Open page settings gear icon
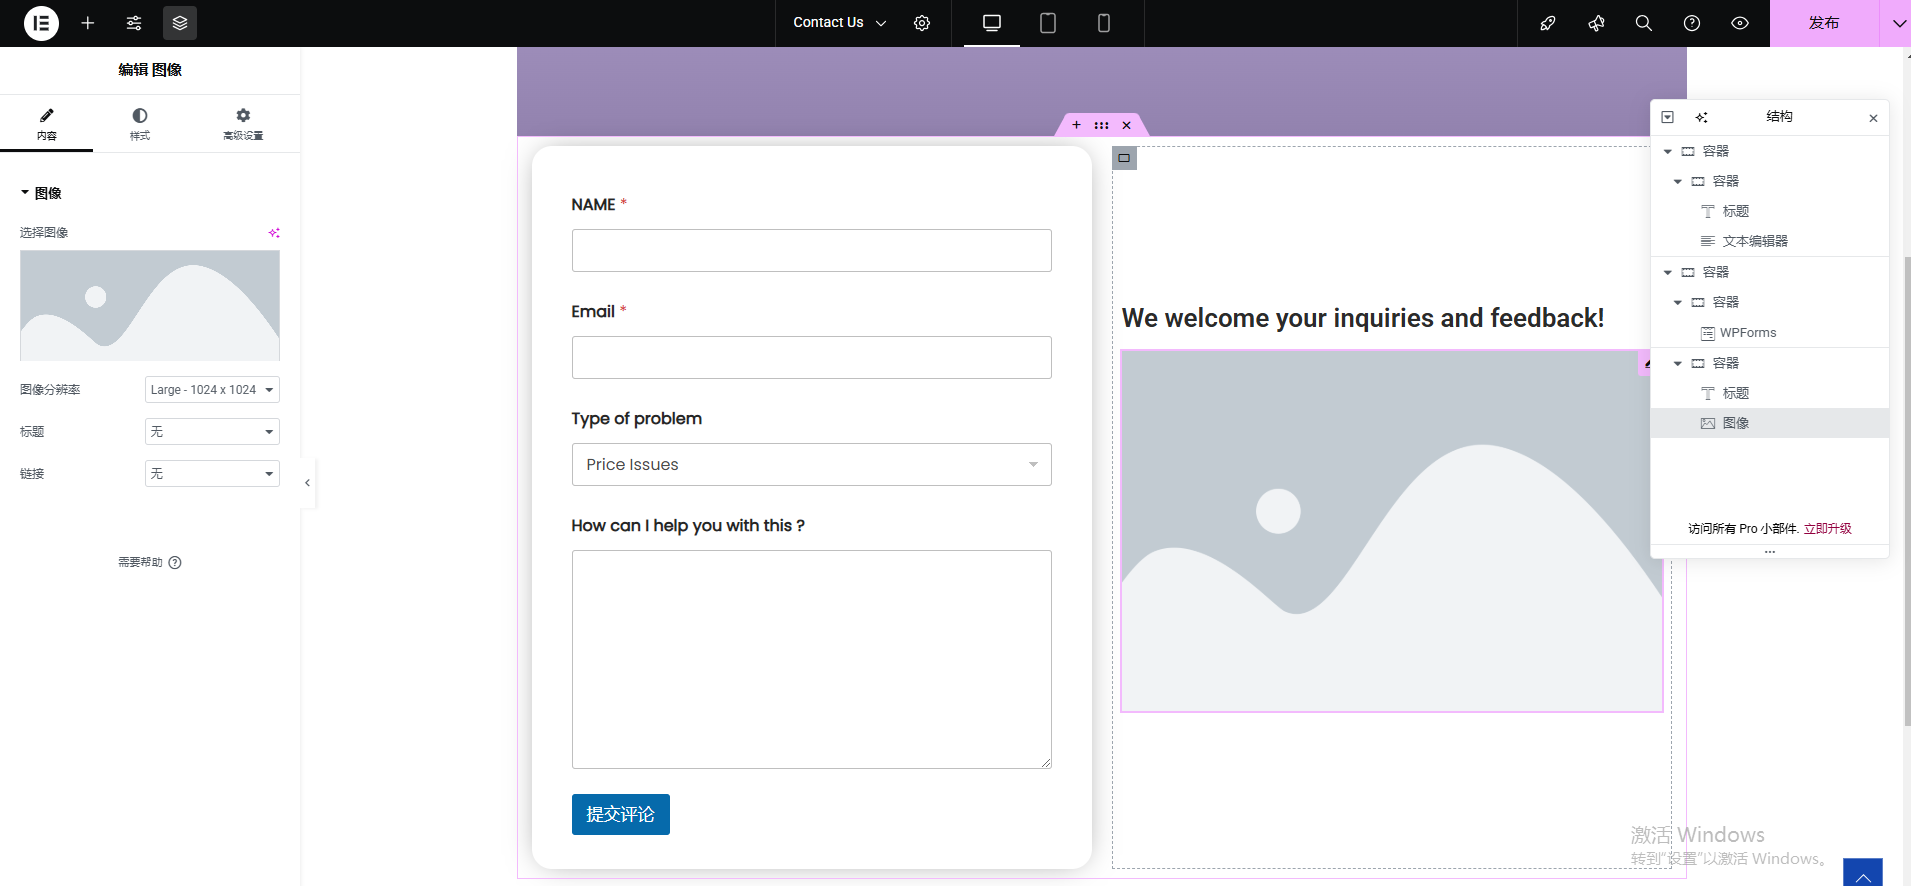Image resolution: width=1911 pixels, height=886 pixels. pos(922,23)
